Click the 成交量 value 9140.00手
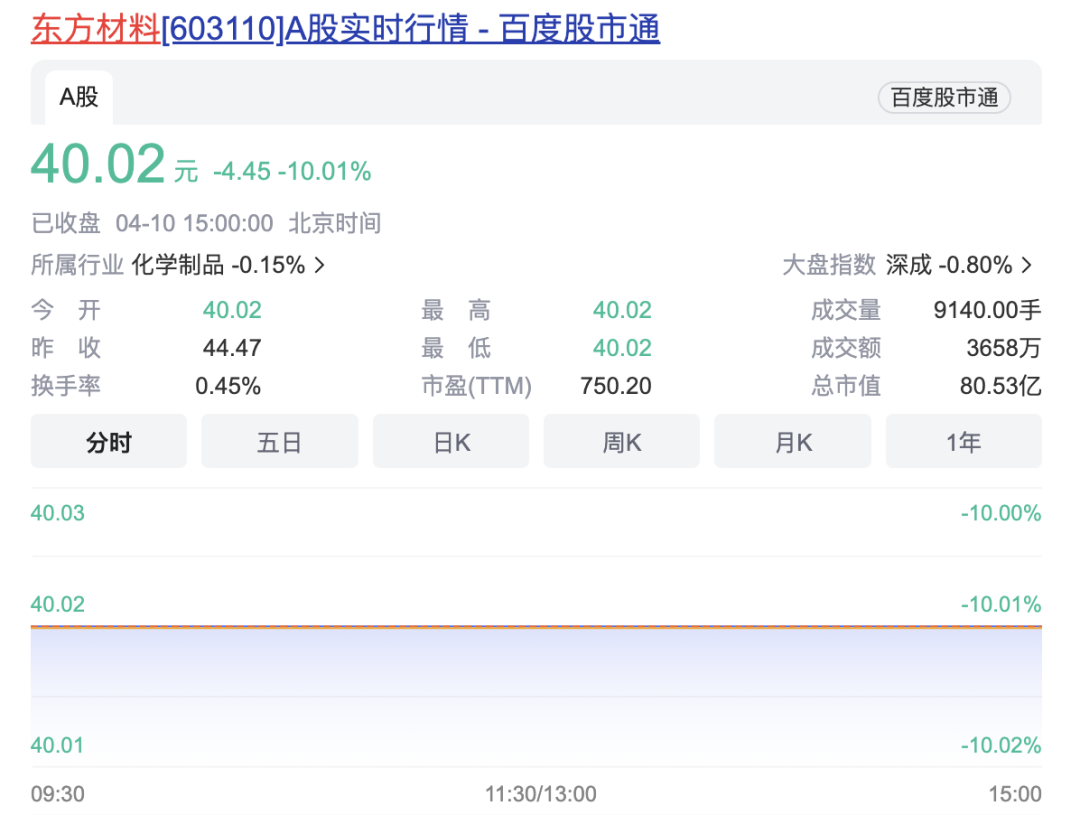The image size is (1080, 815). [987, 310]
